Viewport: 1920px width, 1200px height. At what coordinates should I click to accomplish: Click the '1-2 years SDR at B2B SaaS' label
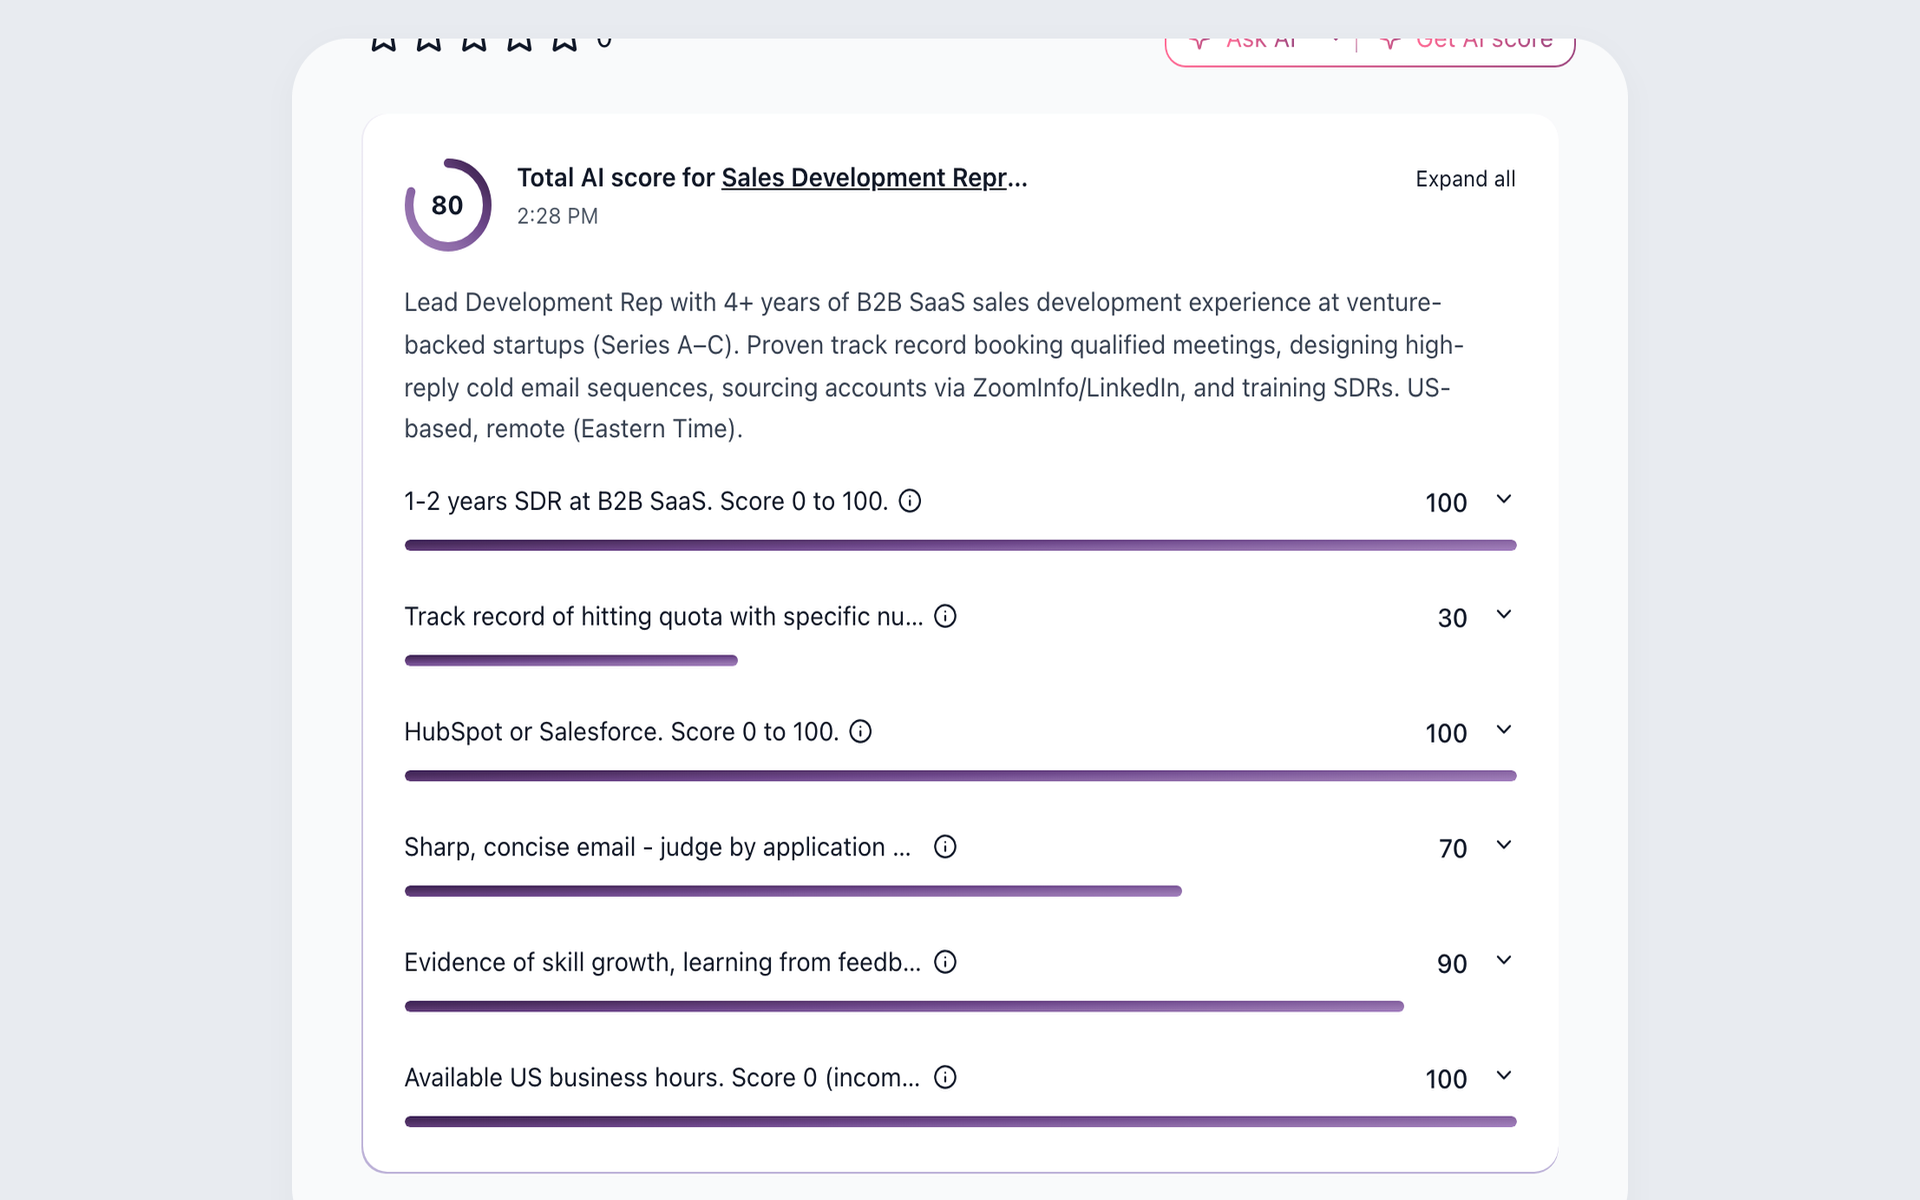[646, 501]
